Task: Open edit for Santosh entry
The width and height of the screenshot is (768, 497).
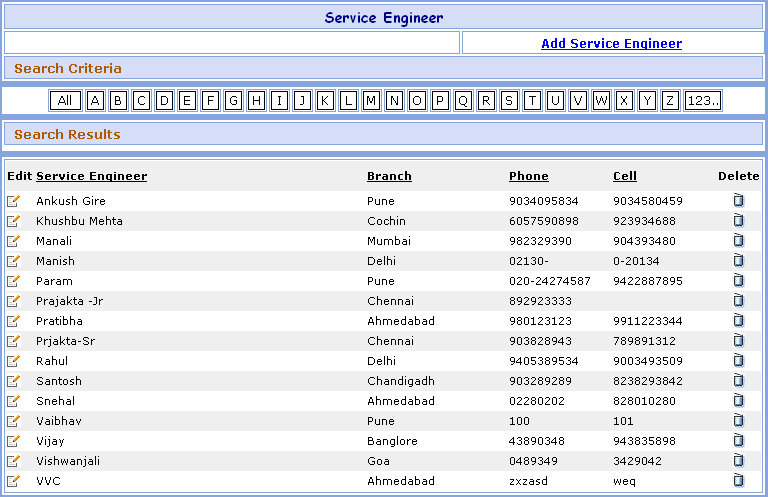Action: tap(14, 381)
